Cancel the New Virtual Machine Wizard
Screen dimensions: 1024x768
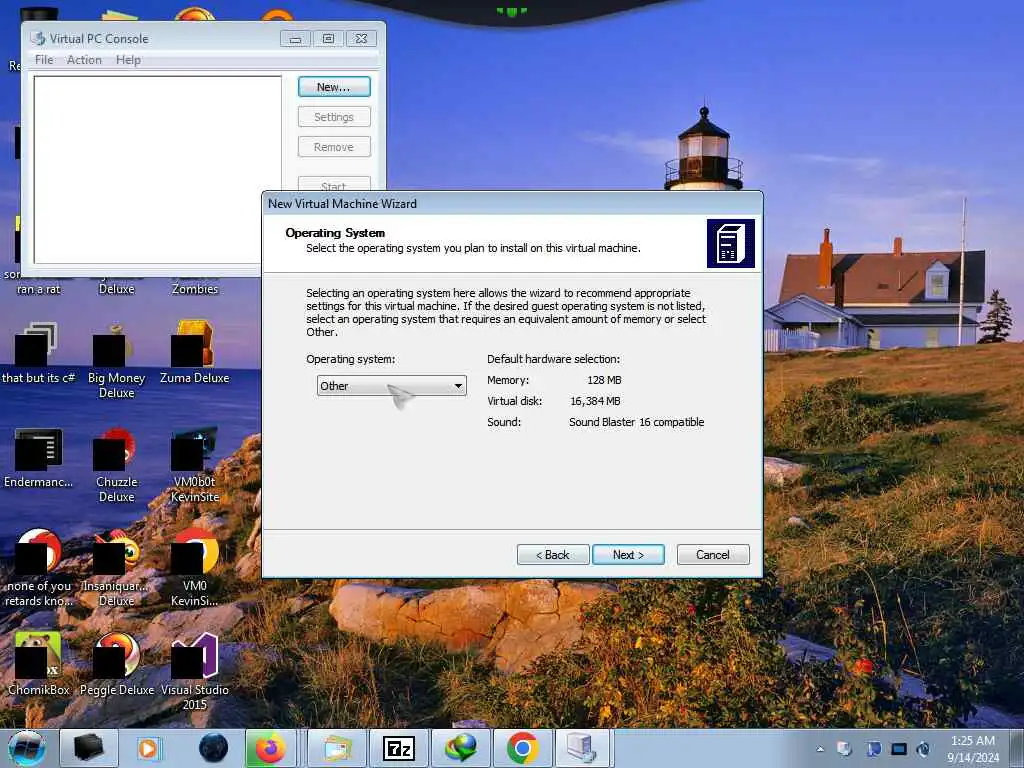[713, 554]
